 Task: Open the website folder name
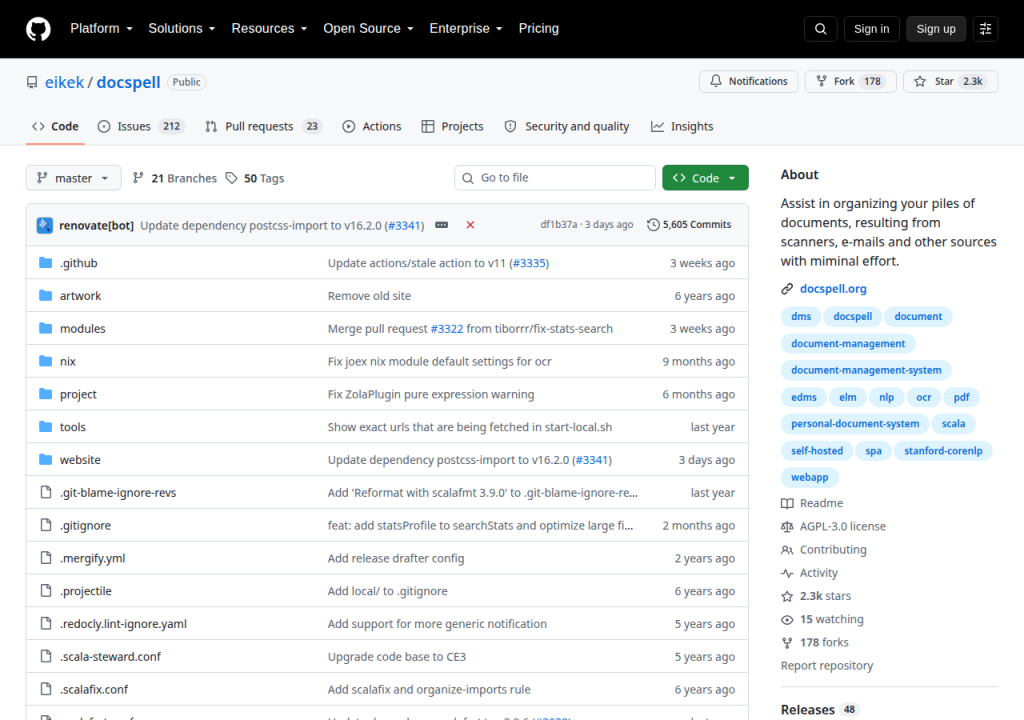[80, 460]
